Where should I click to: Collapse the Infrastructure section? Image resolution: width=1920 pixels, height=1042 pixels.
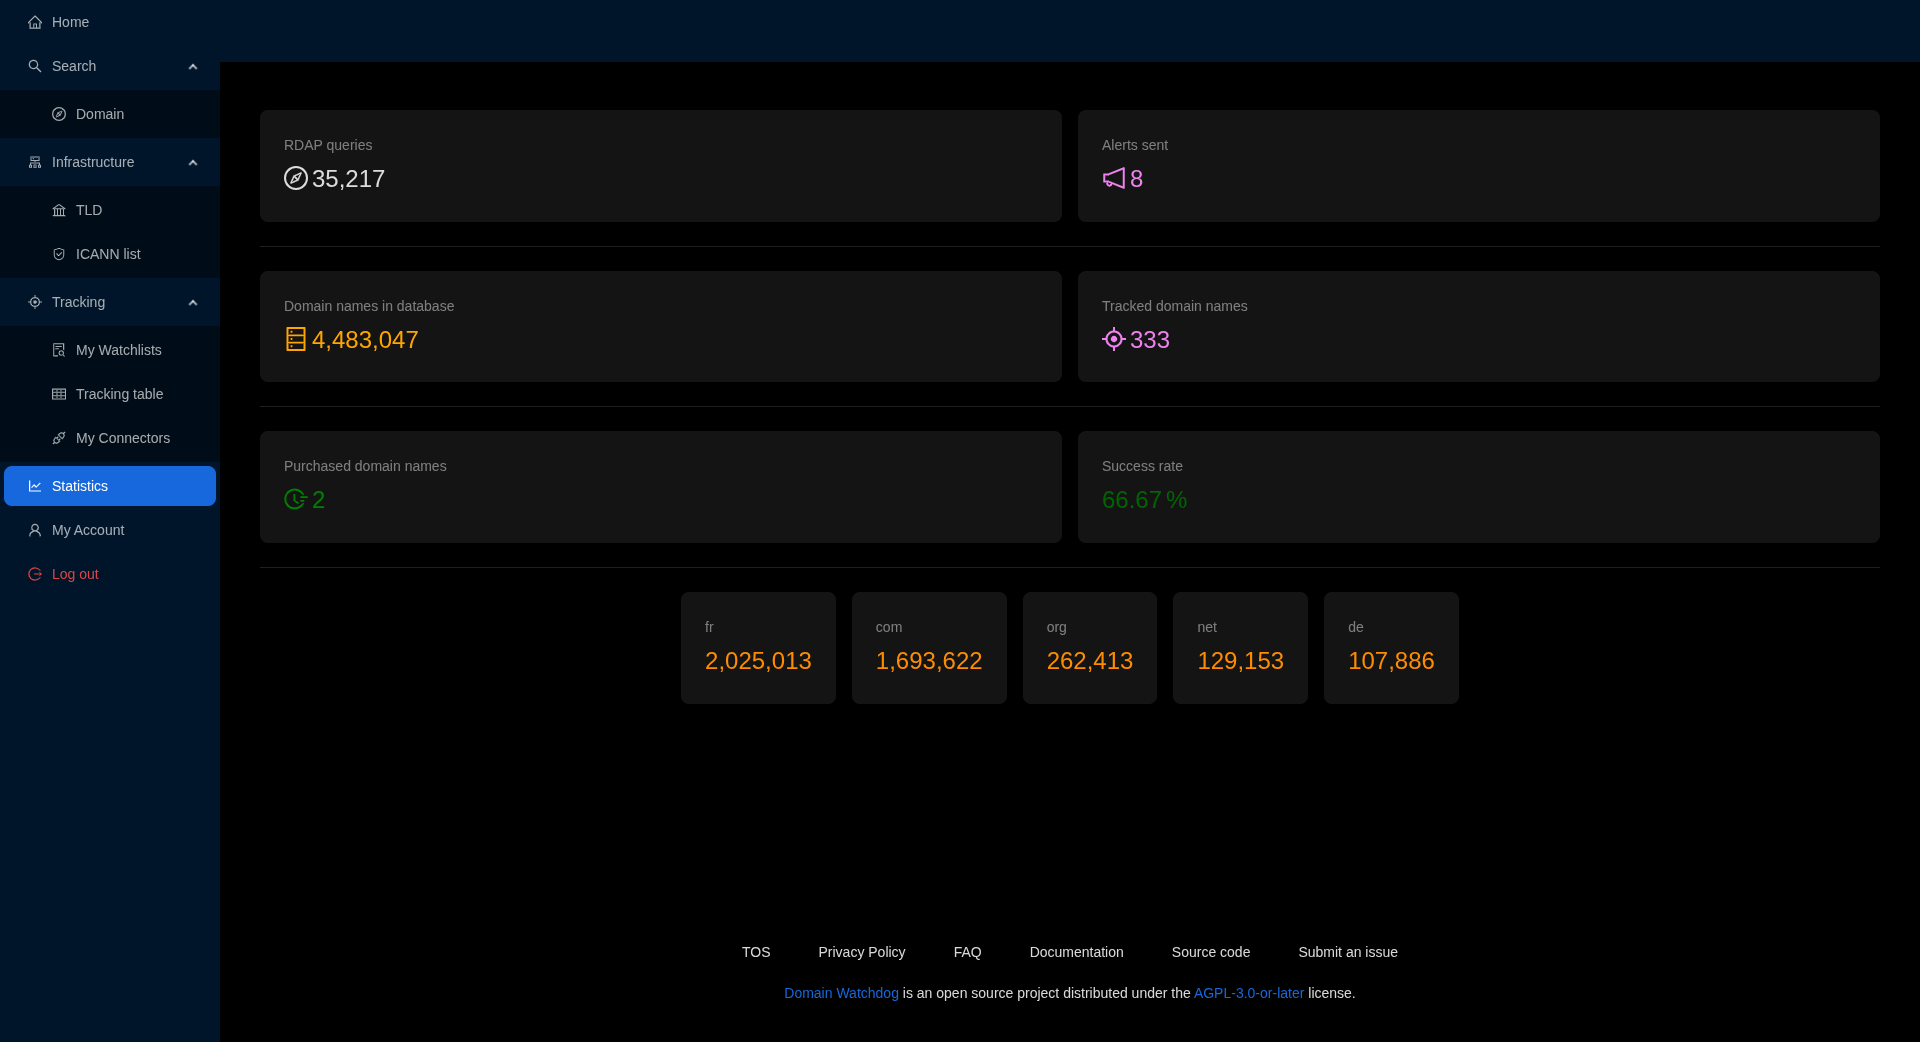click(x=192, y=162)
